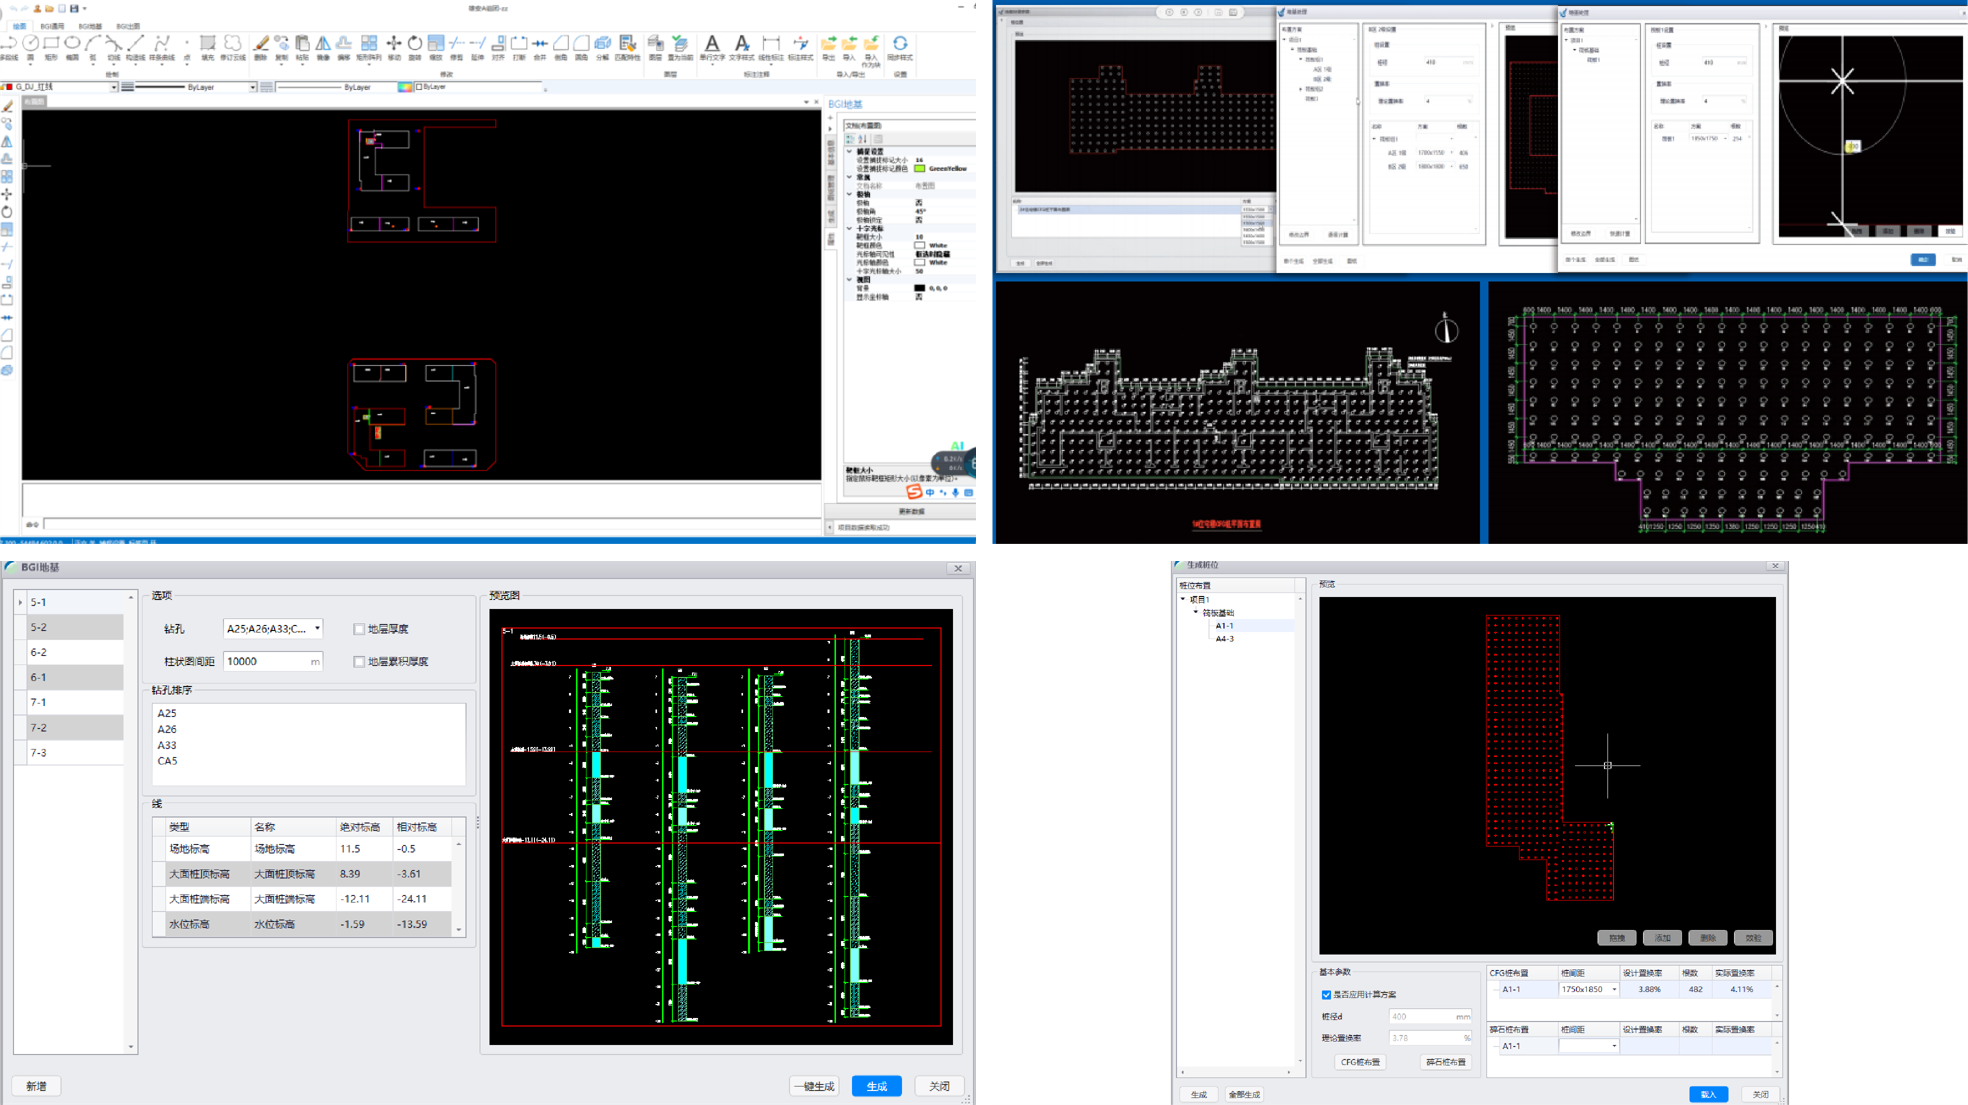Switch to the BGI地基 ribbon tab
The height and width of the screenshot is (1105, 1968).
click(x=90, y=26)
